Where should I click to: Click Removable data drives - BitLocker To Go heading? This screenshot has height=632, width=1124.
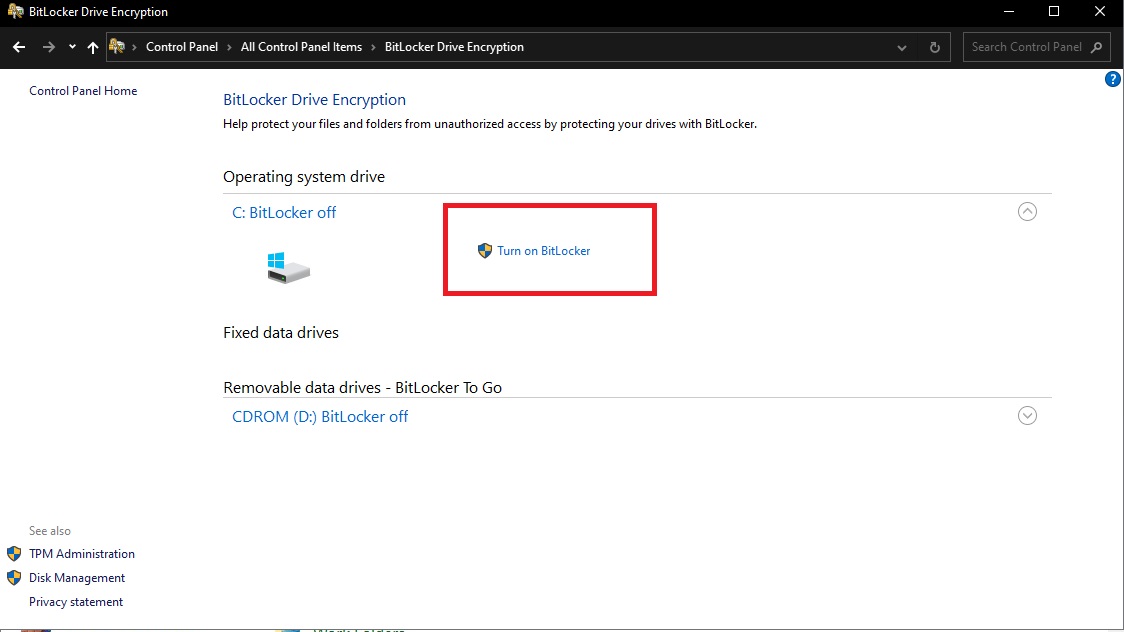pos(363,388)
